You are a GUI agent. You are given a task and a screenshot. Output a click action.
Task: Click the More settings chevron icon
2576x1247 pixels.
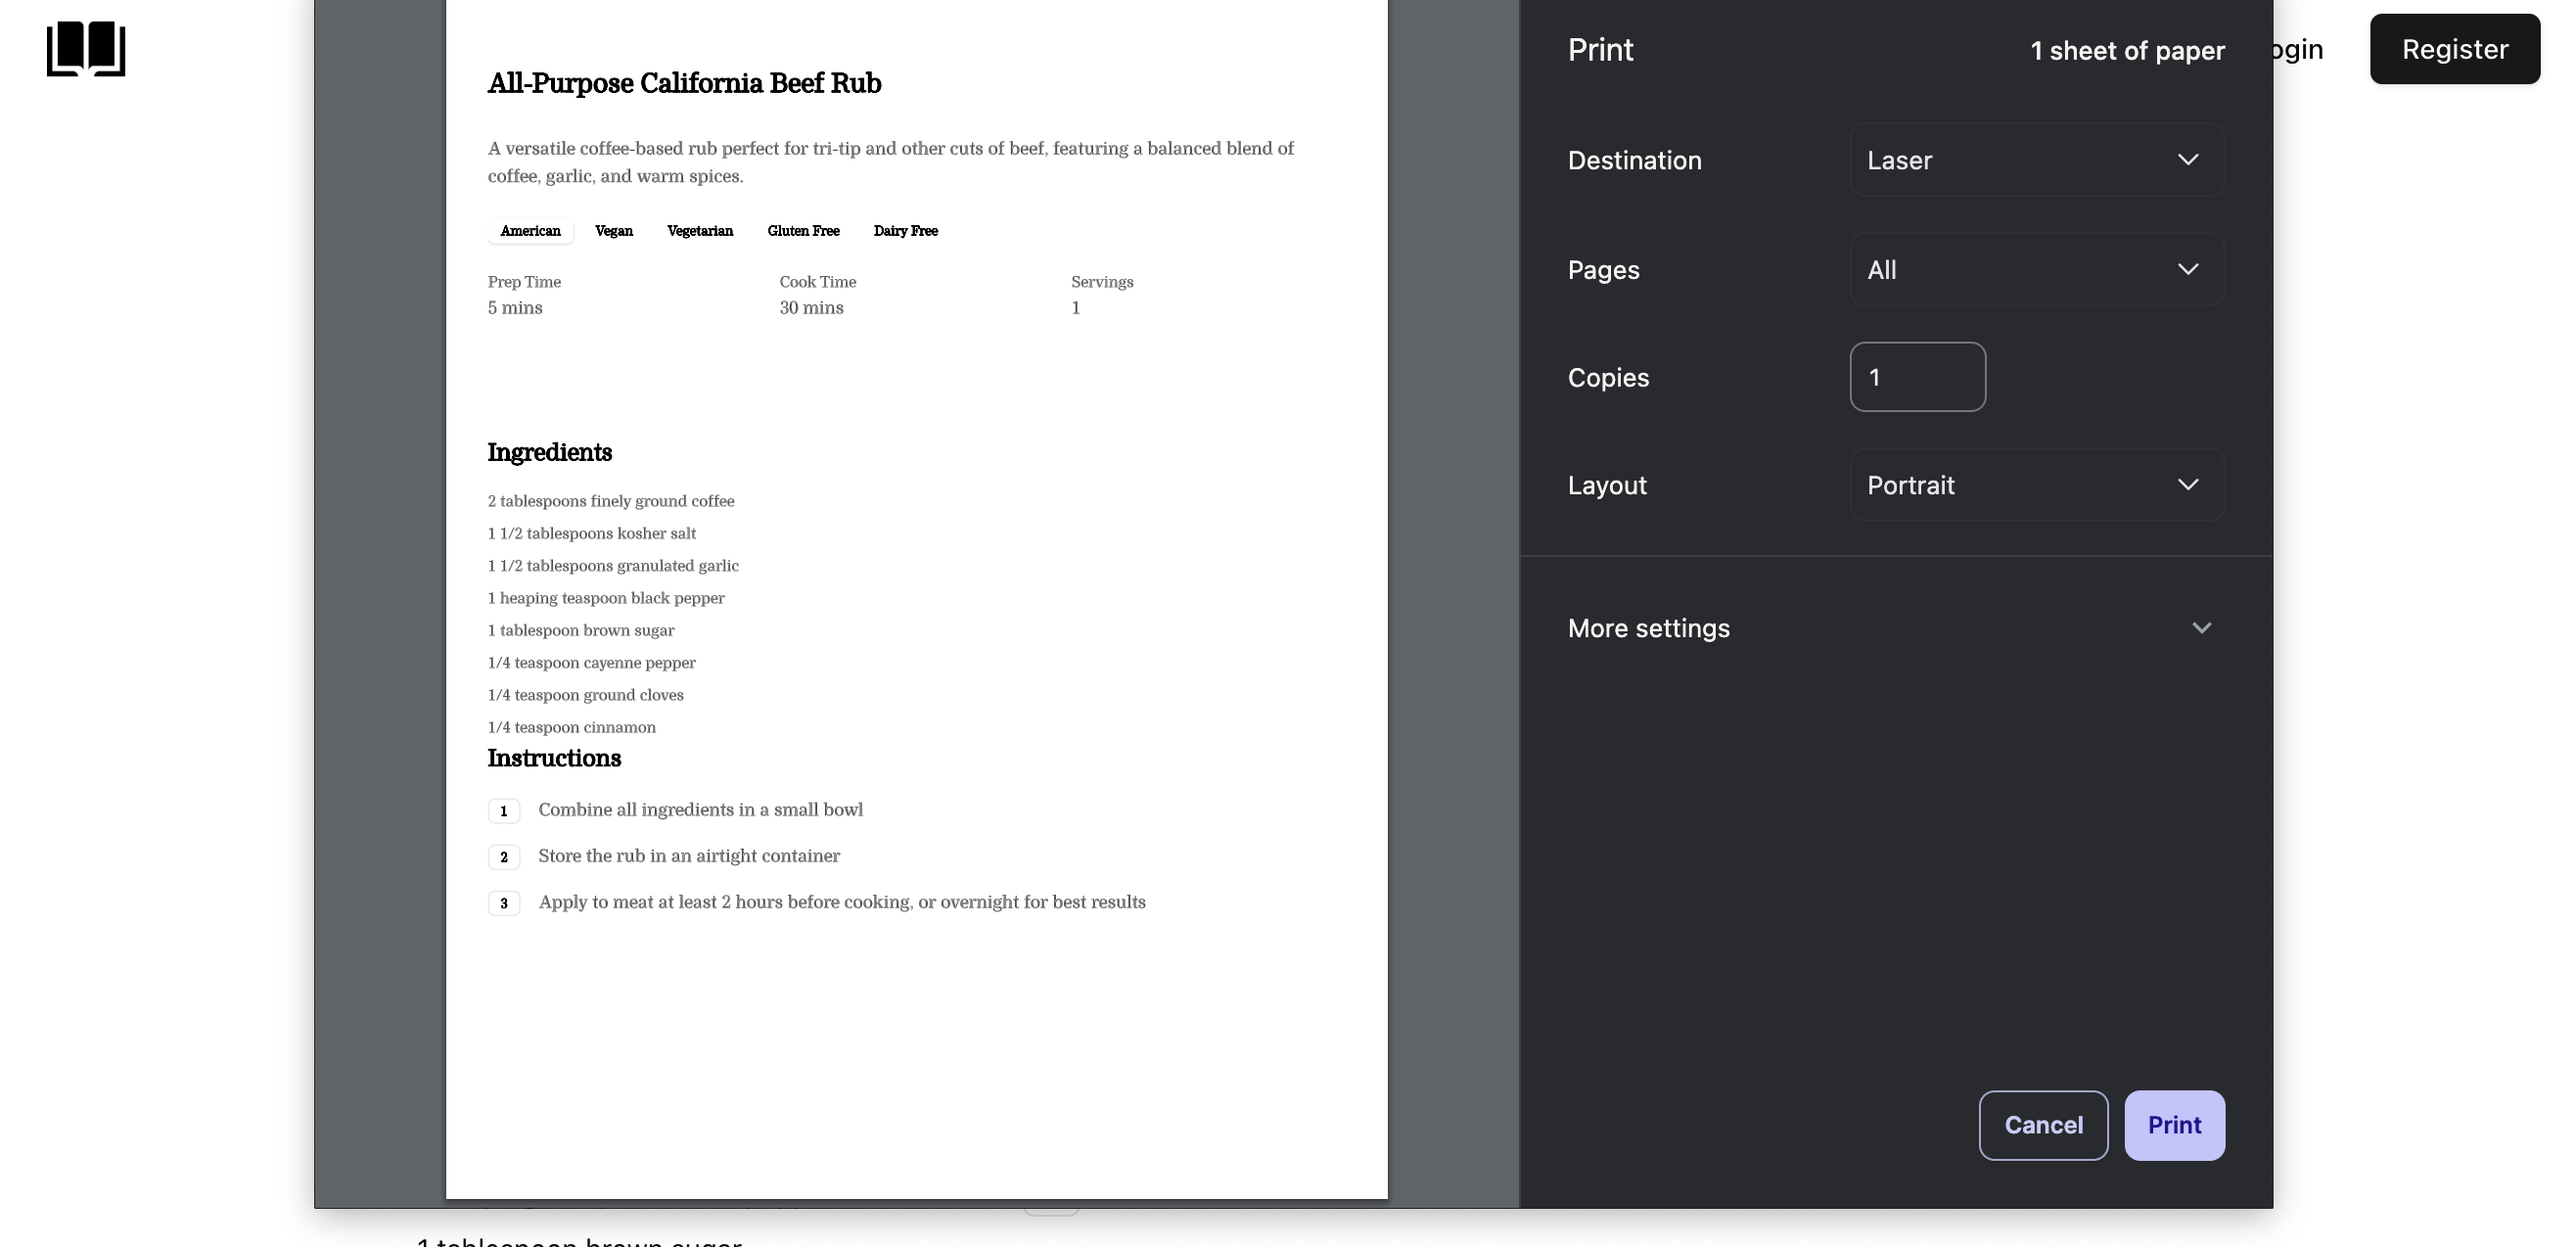(x=2202, y=628)
